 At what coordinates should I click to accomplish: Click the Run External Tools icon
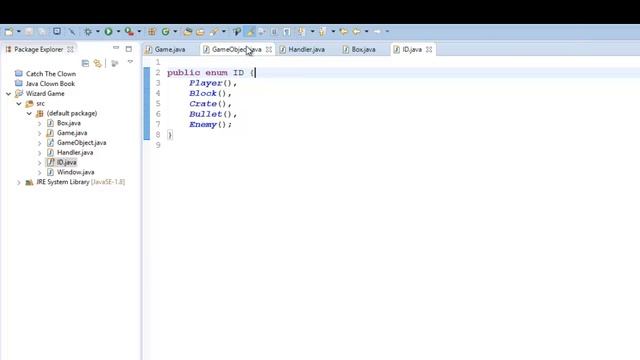[x=129, y=31]
